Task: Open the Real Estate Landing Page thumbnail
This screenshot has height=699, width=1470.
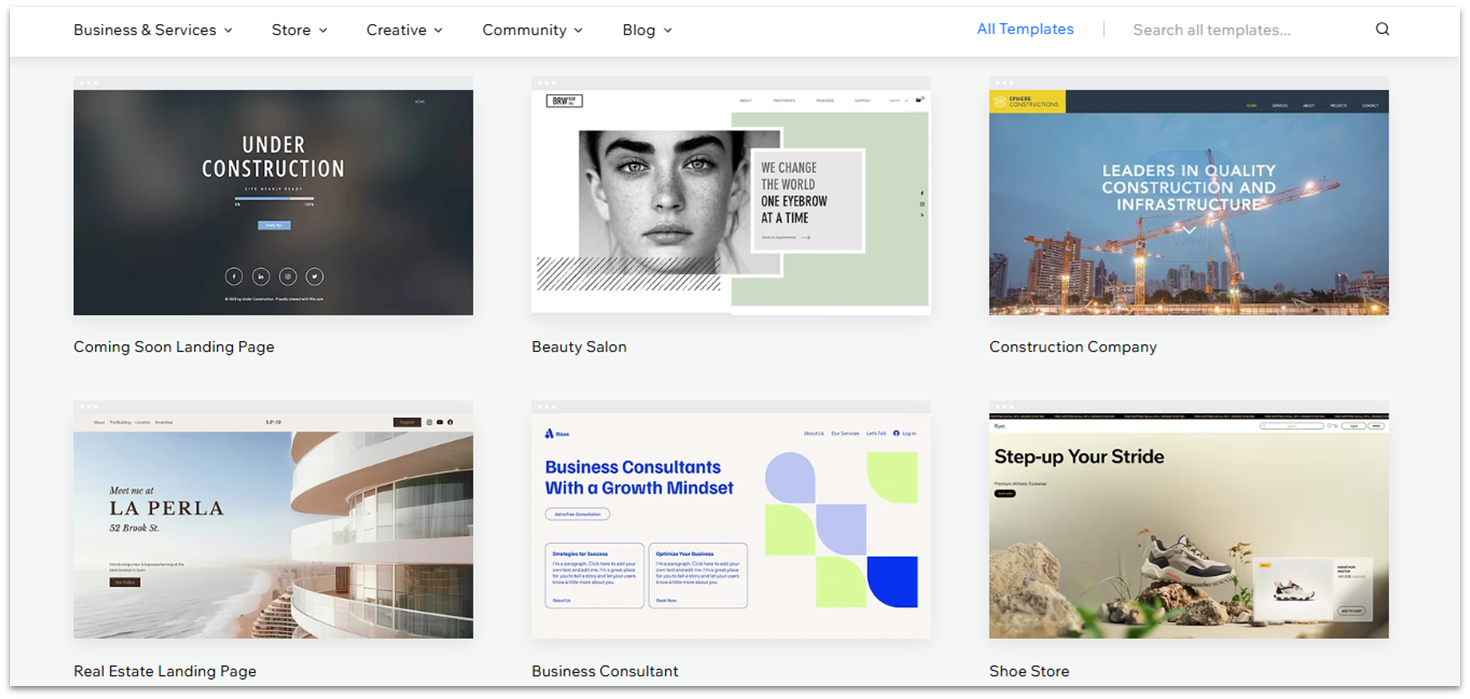Action: click(273, 526)
